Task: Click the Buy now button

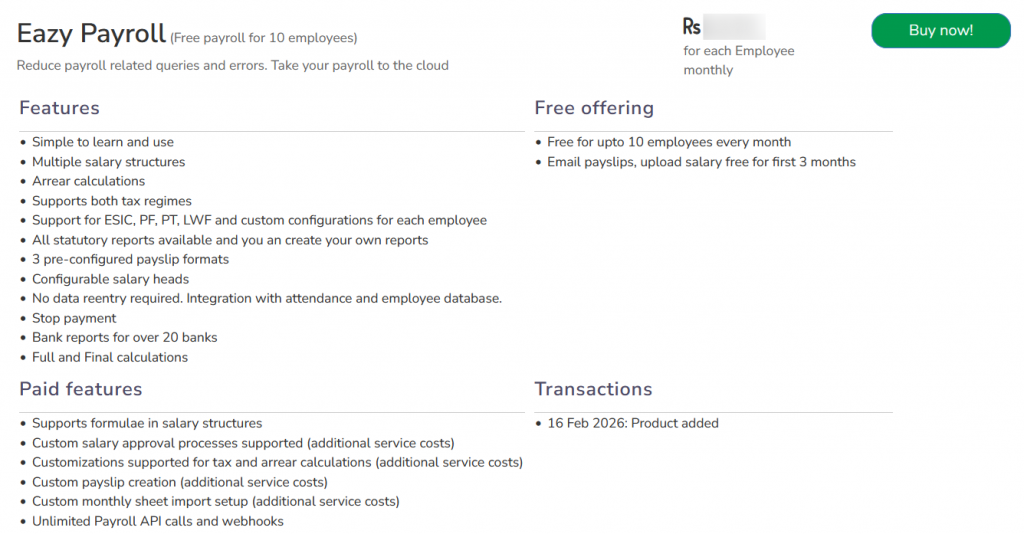Action: 940,31
